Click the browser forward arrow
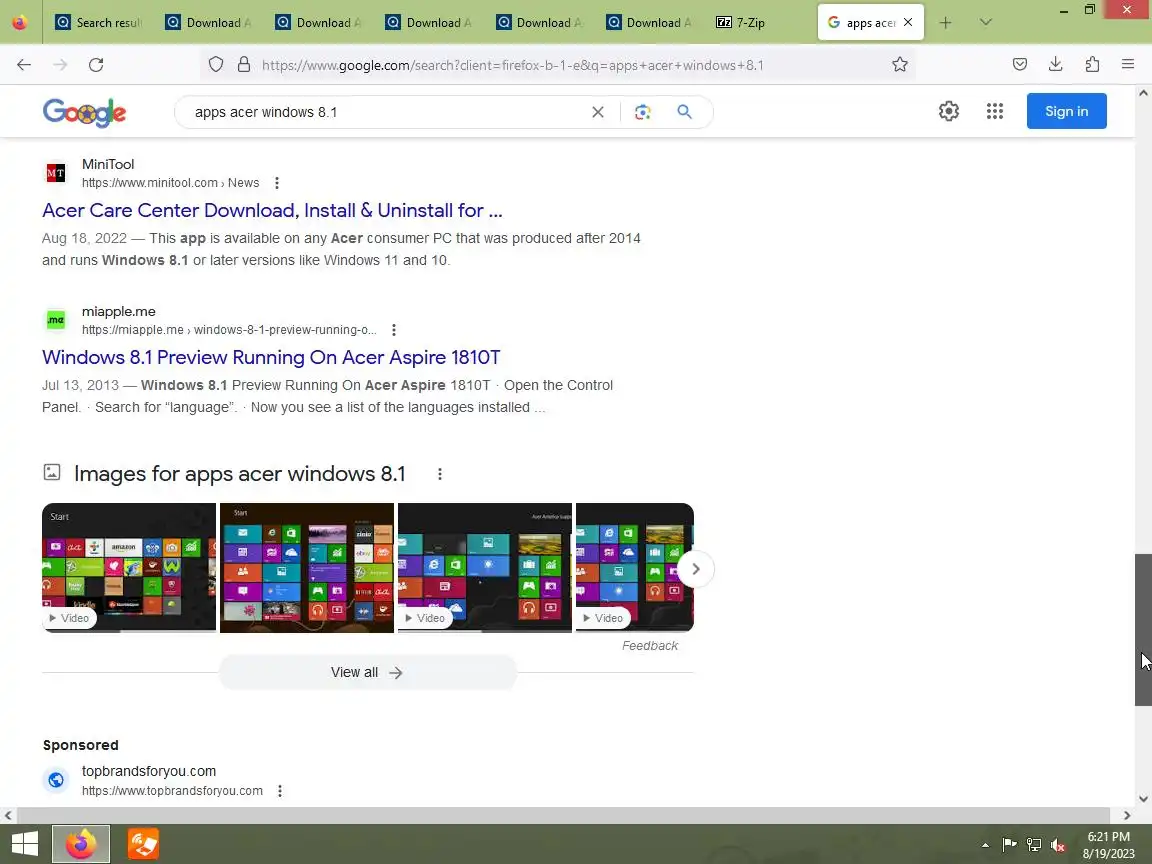Screen dimensions: 1152x864 point(60,65)
